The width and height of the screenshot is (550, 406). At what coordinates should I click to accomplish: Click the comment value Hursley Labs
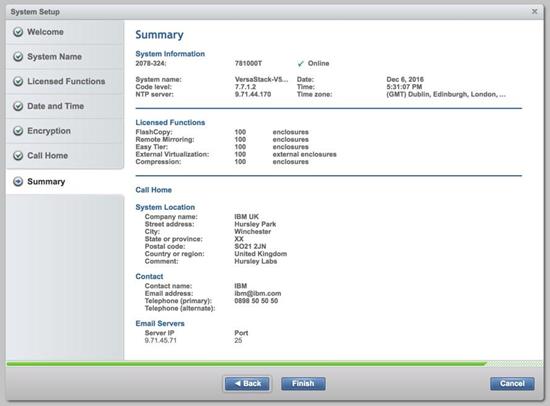(256, 261)
